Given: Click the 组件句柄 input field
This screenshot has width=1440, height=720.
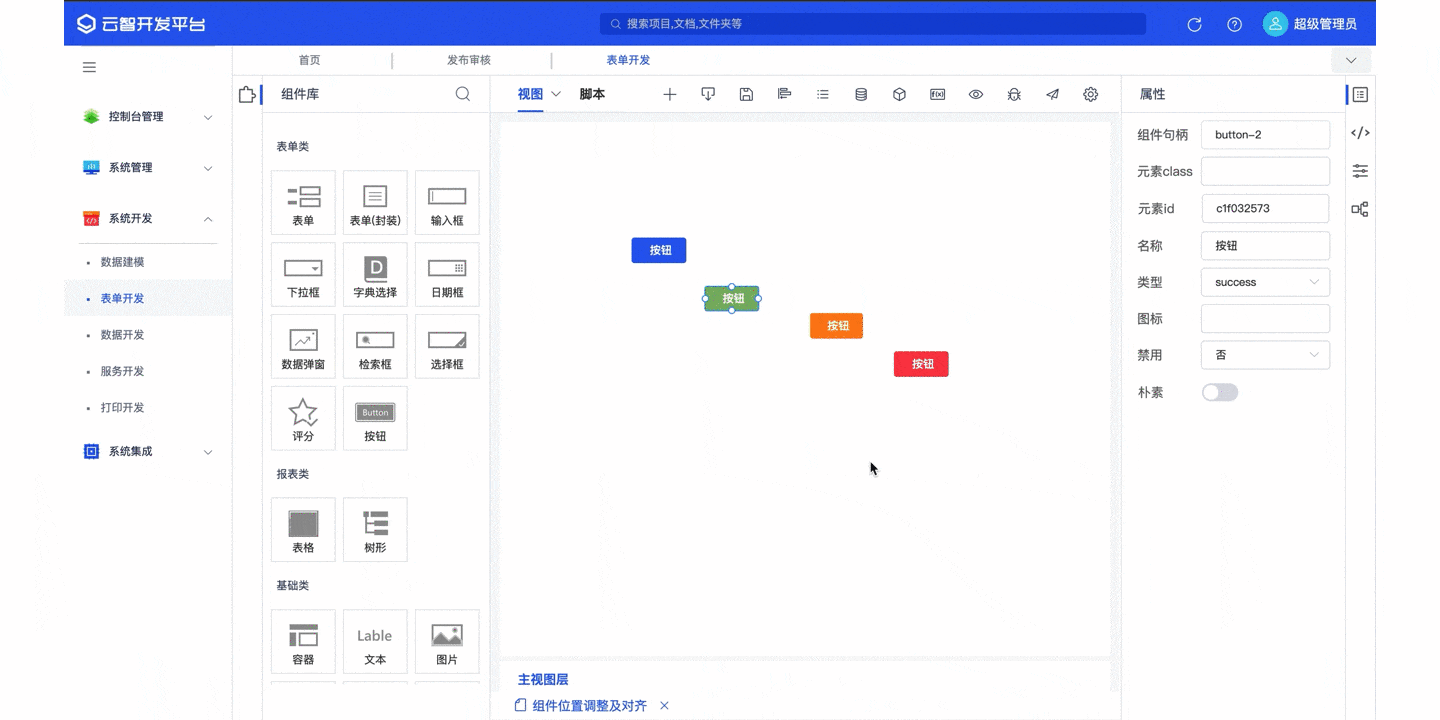Looking at the screenshot, I should pos(1266,135).
